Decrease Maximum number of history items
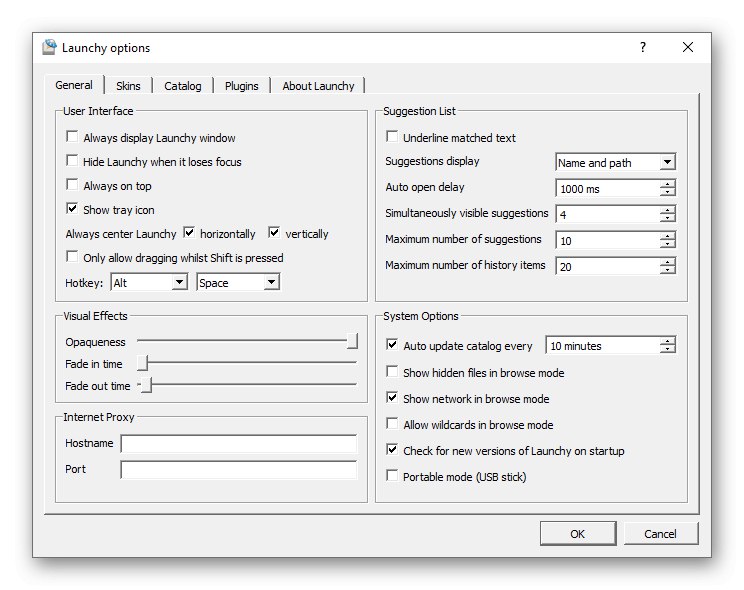This screenshot has height=590, width=744. pos(667,270)
